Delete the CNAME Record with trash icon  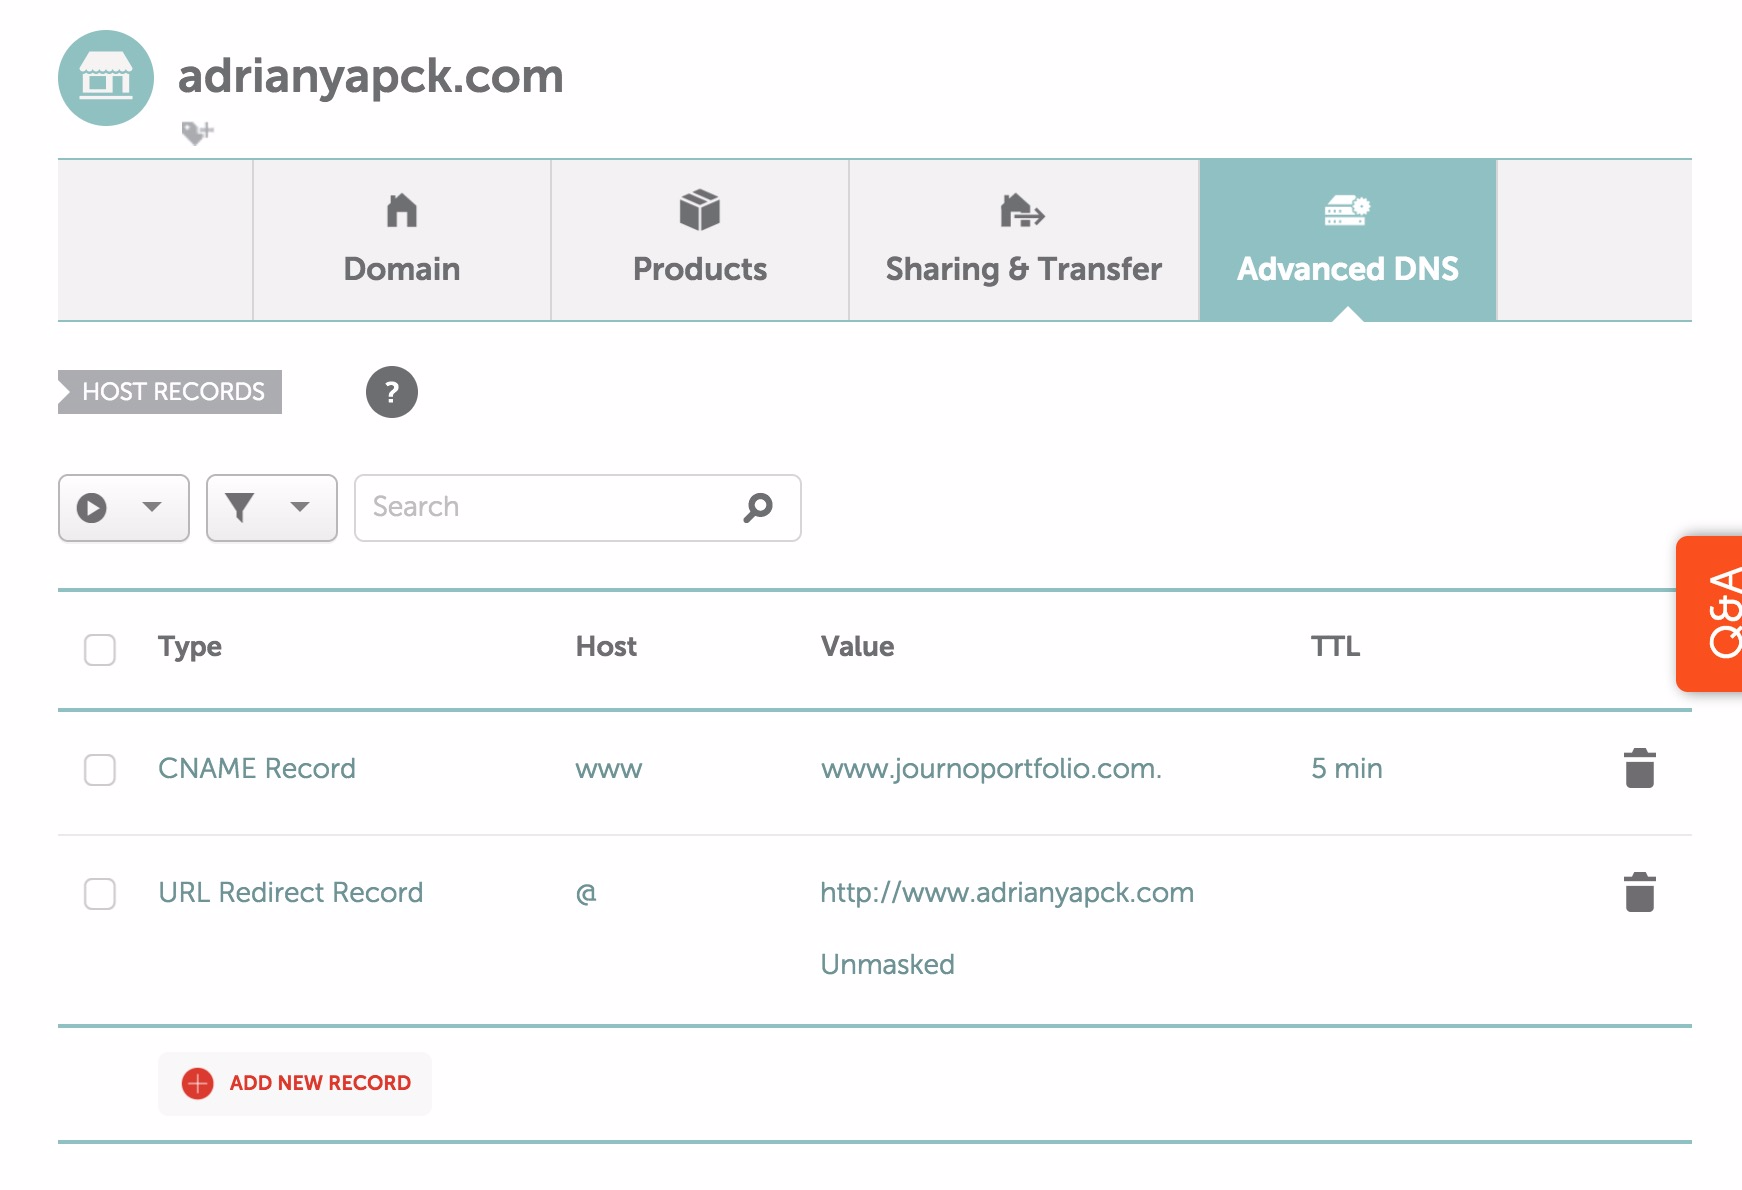(1640, 768)
